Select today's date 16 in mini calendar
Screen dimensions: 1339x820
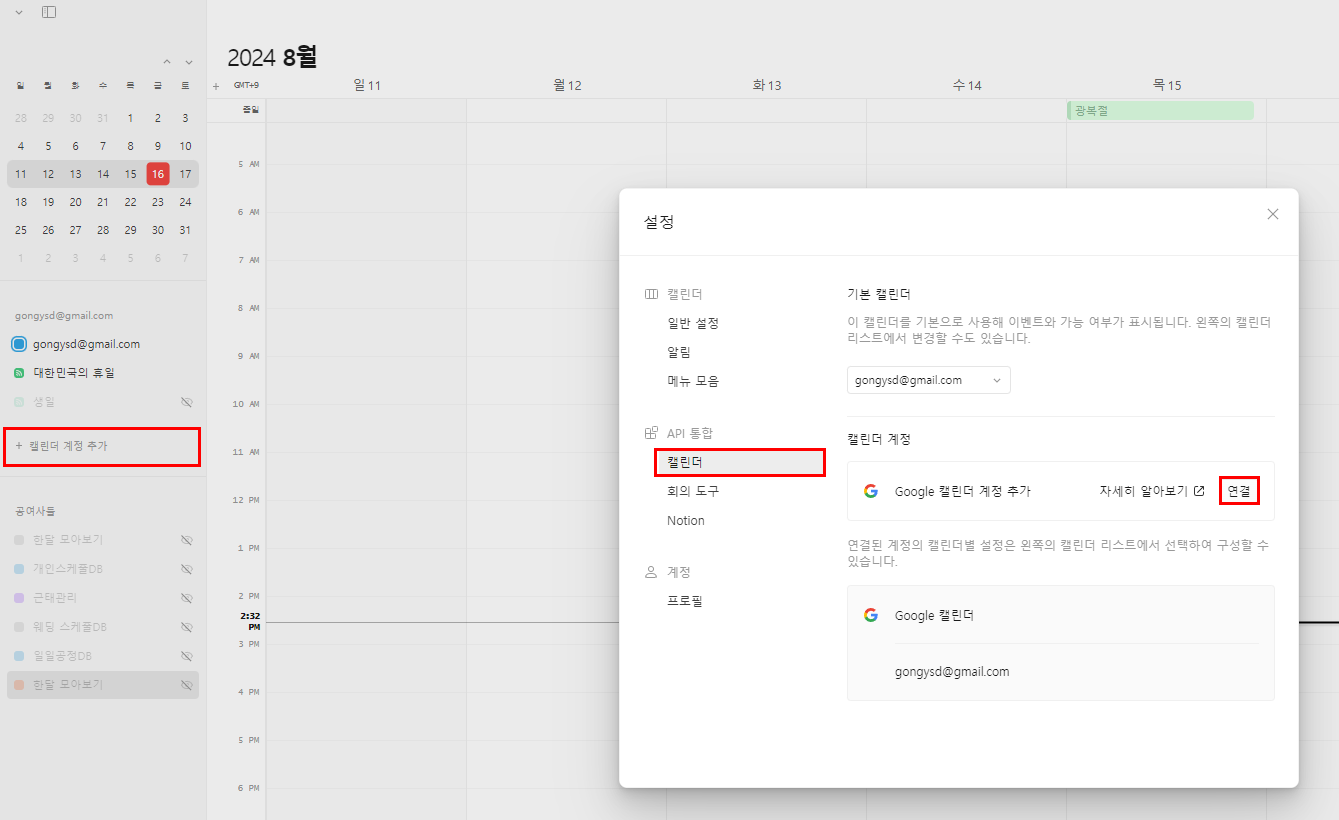point(158,174)
